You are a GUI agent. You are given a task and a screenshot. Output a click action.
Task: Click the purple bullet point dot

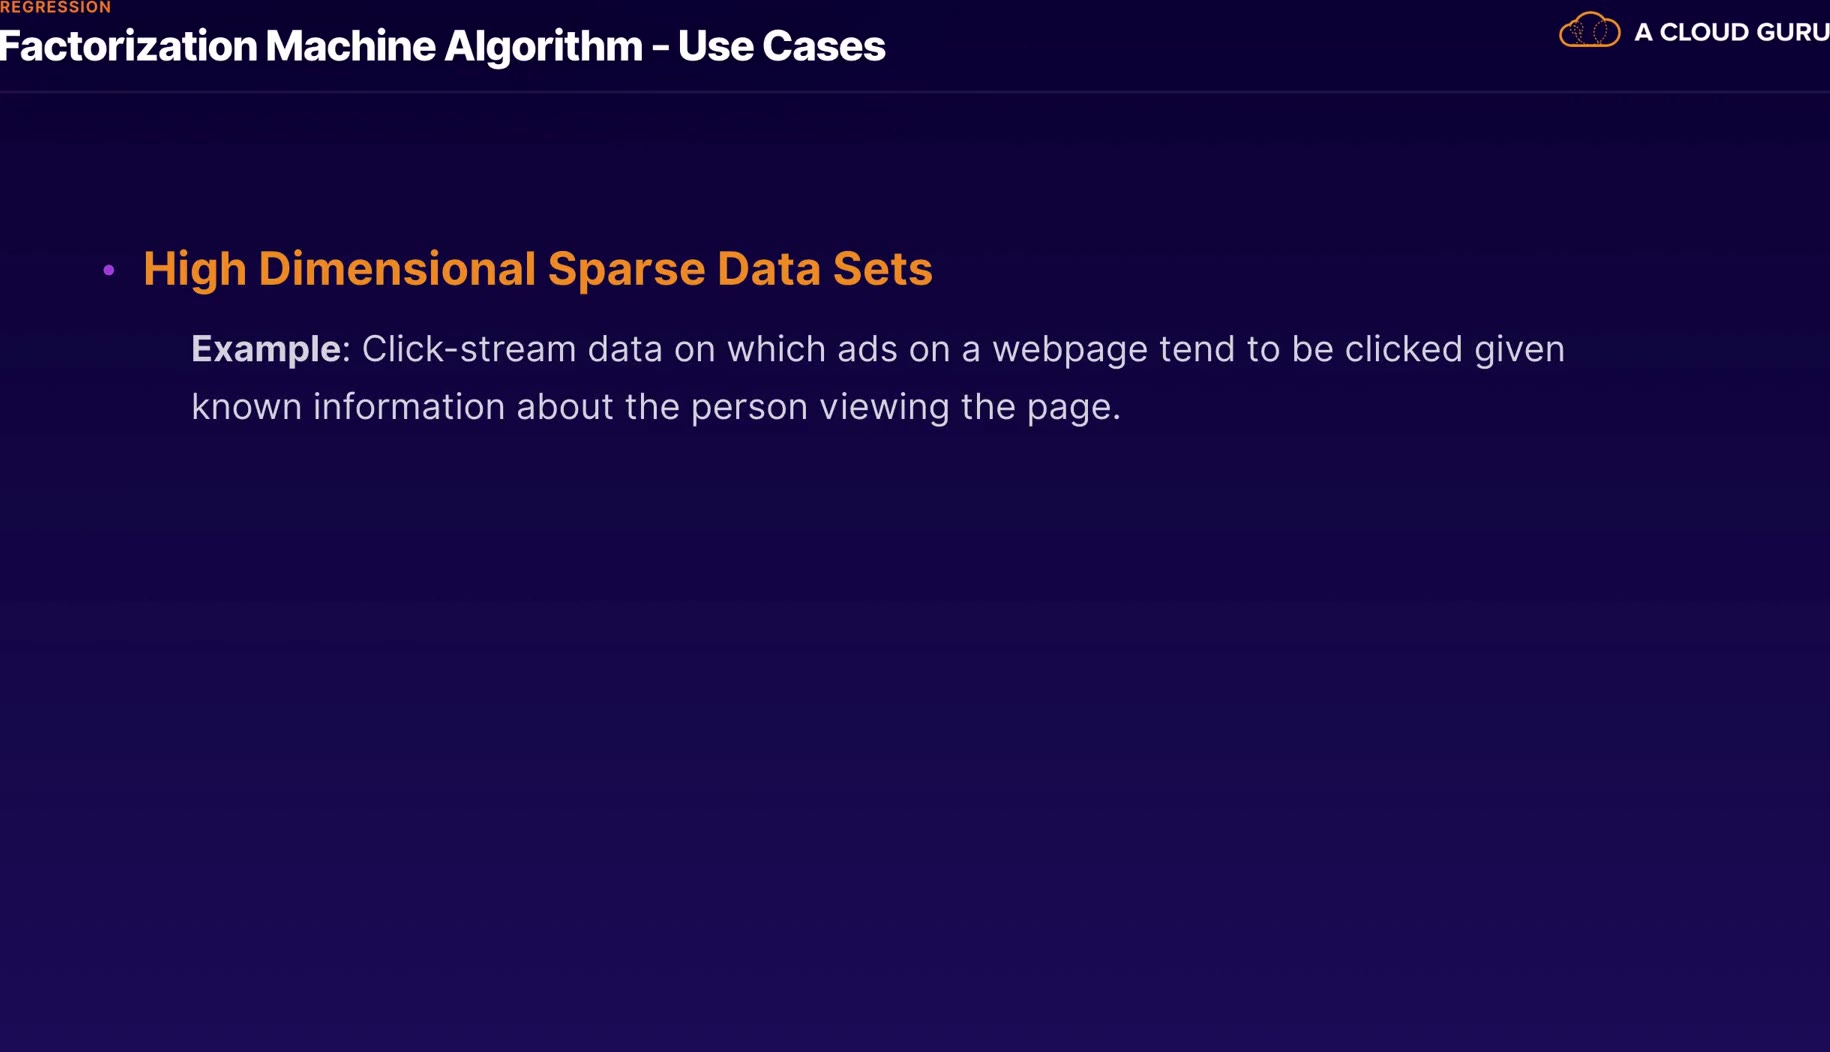(109, 270)
